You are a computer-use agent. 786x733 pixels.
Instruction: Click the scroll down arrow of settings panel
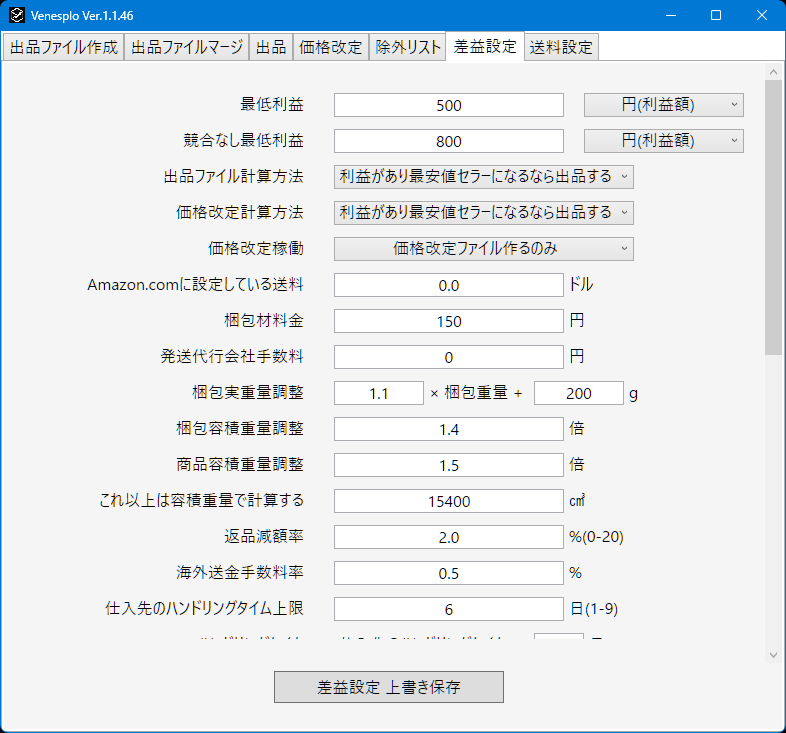[773, 655]
